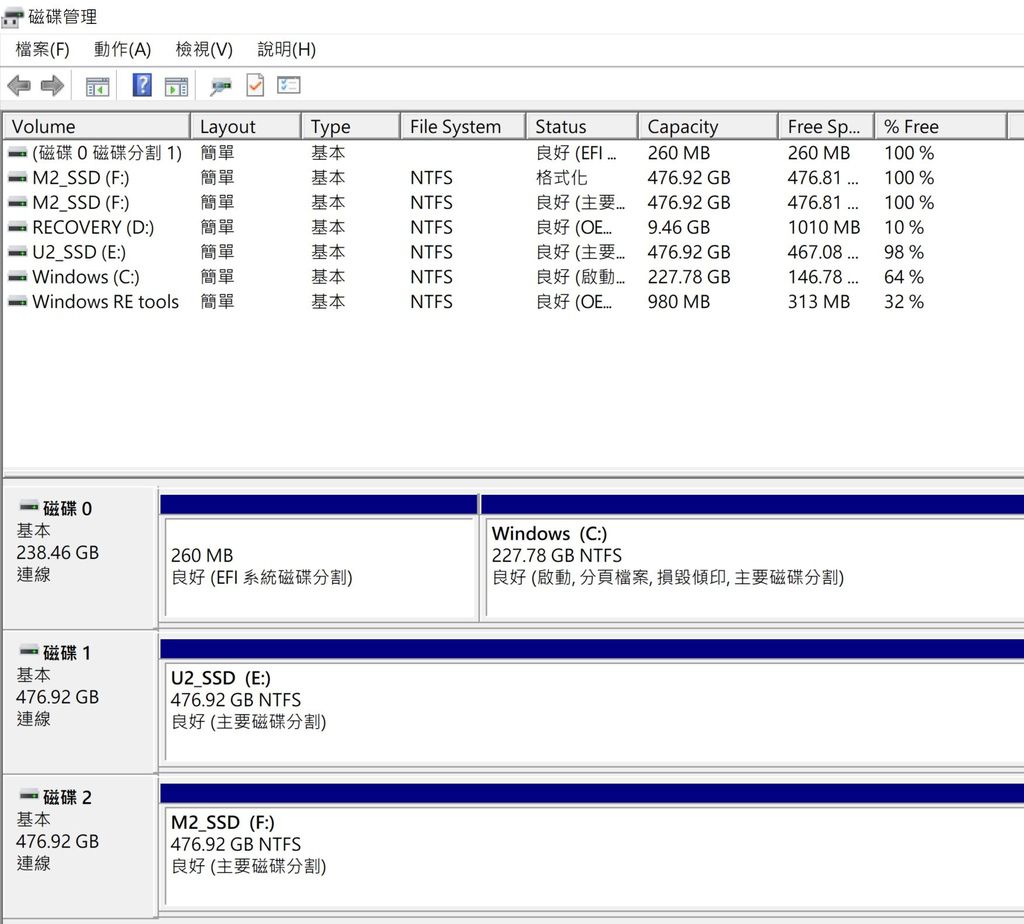Click the drive icon of Windows (C:) row
Screen dimensions: 1024x924
[x=18, y=278]
